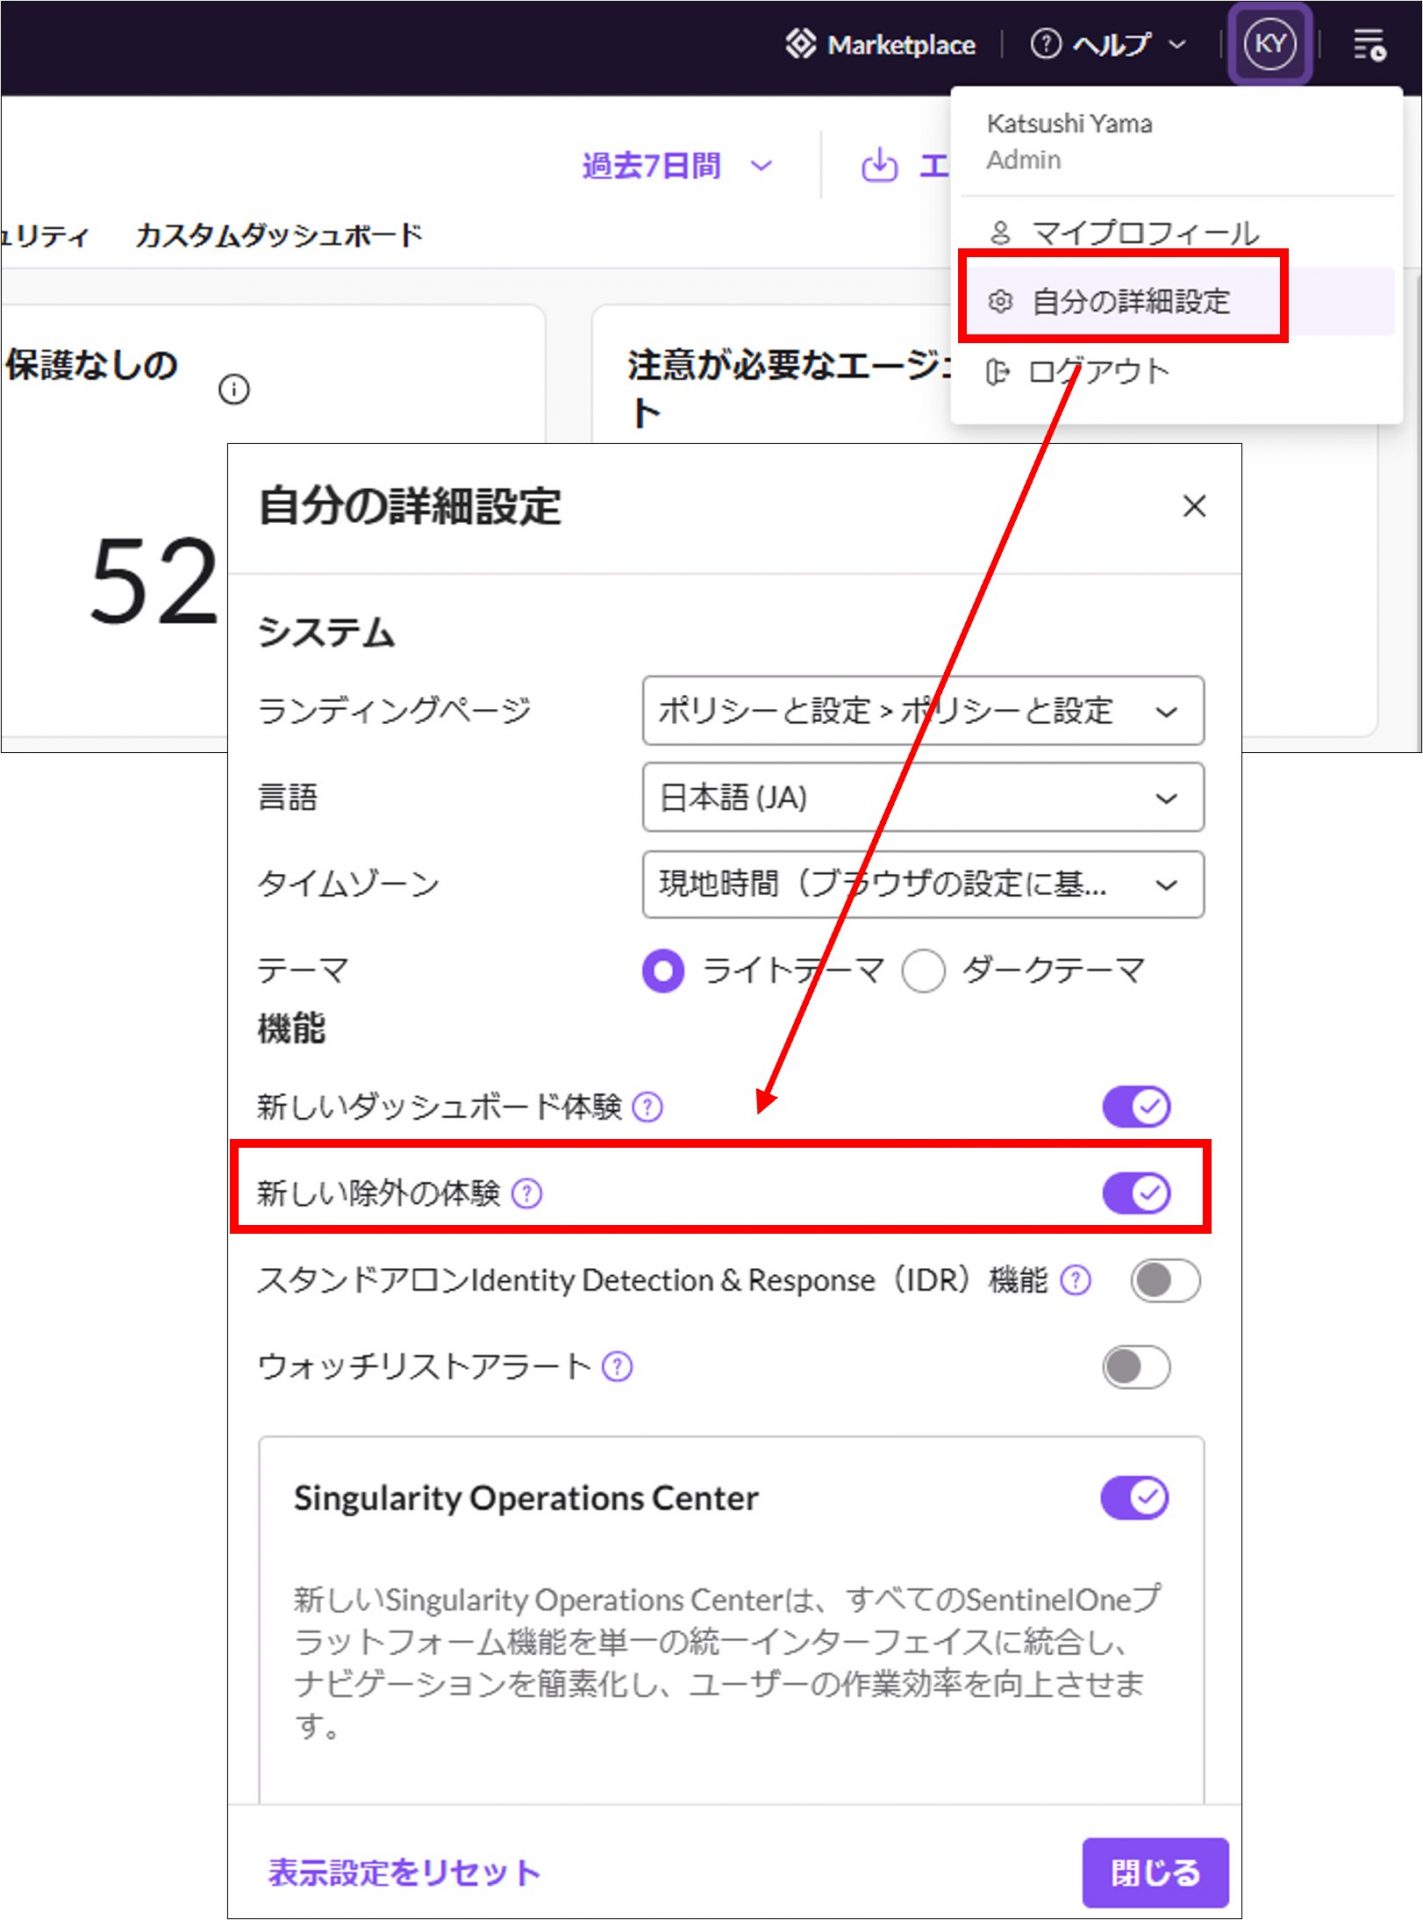Image resolution: width=1423 pixels, height=1920 pixels.
Task: Choose 自分の詳細設定 from user menu
Action: 1130,301
